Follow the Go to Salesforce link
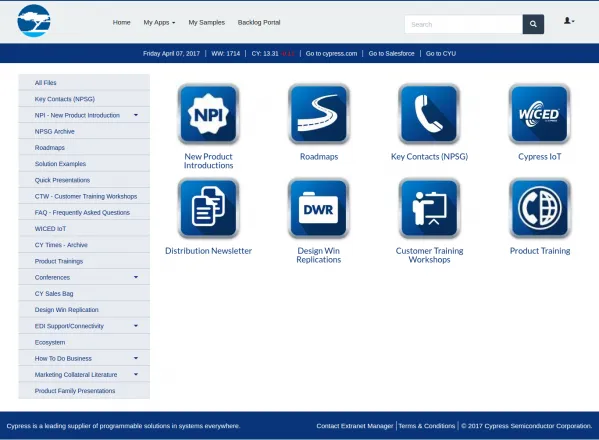The width and height of the screenshot is (599, 440). coord(391,53)
